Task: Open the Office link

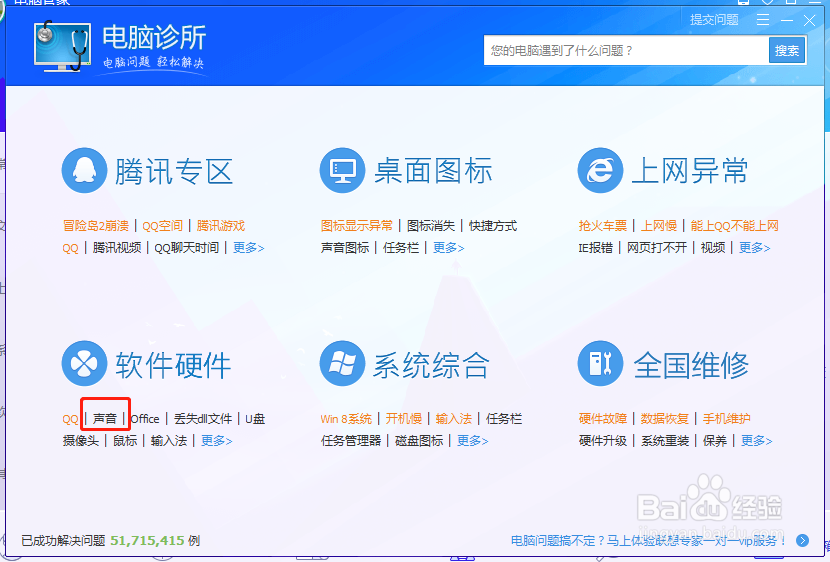Action: coord(145,419)
